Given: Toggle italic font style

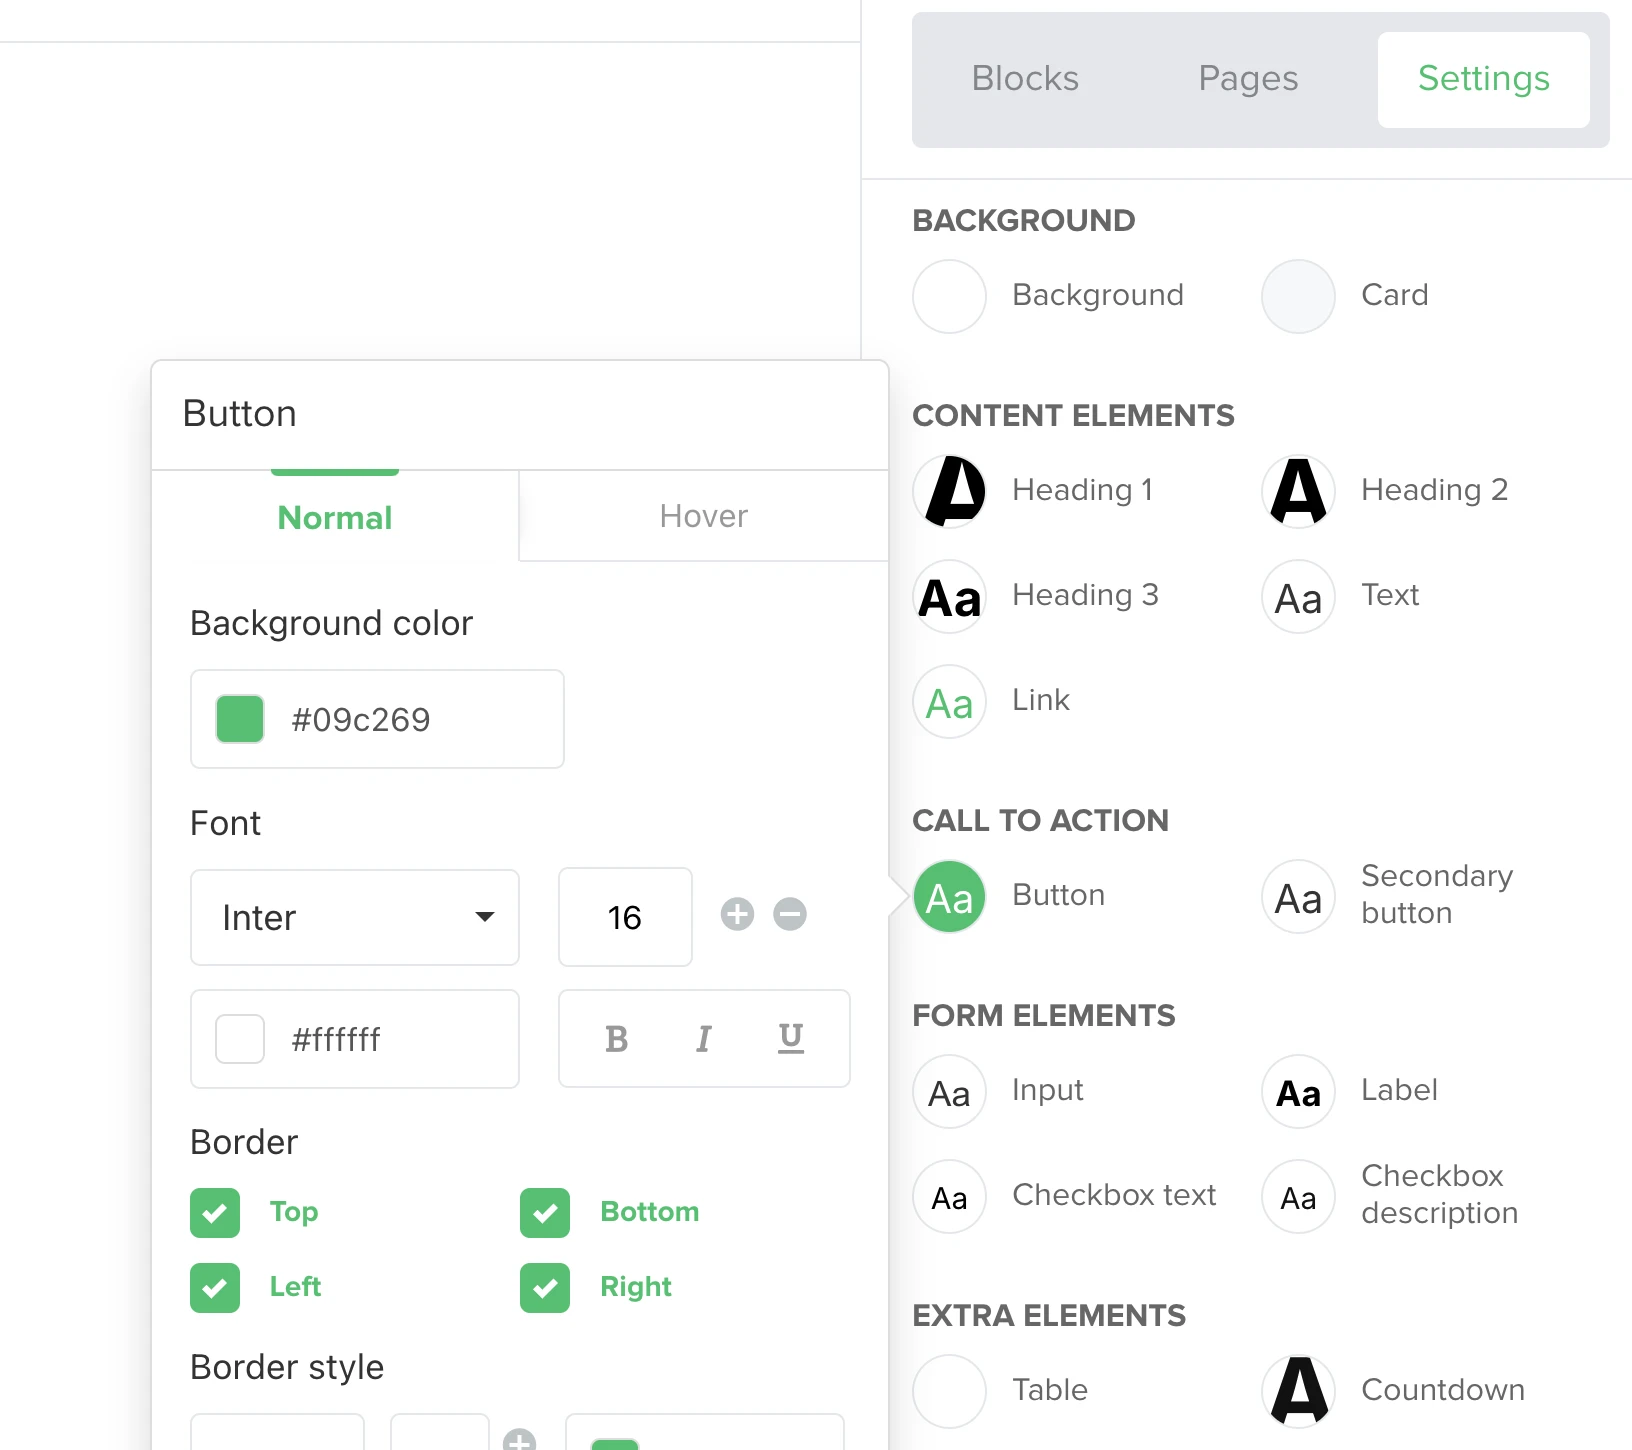Looking at the screenshot, I should point(703,1039).
